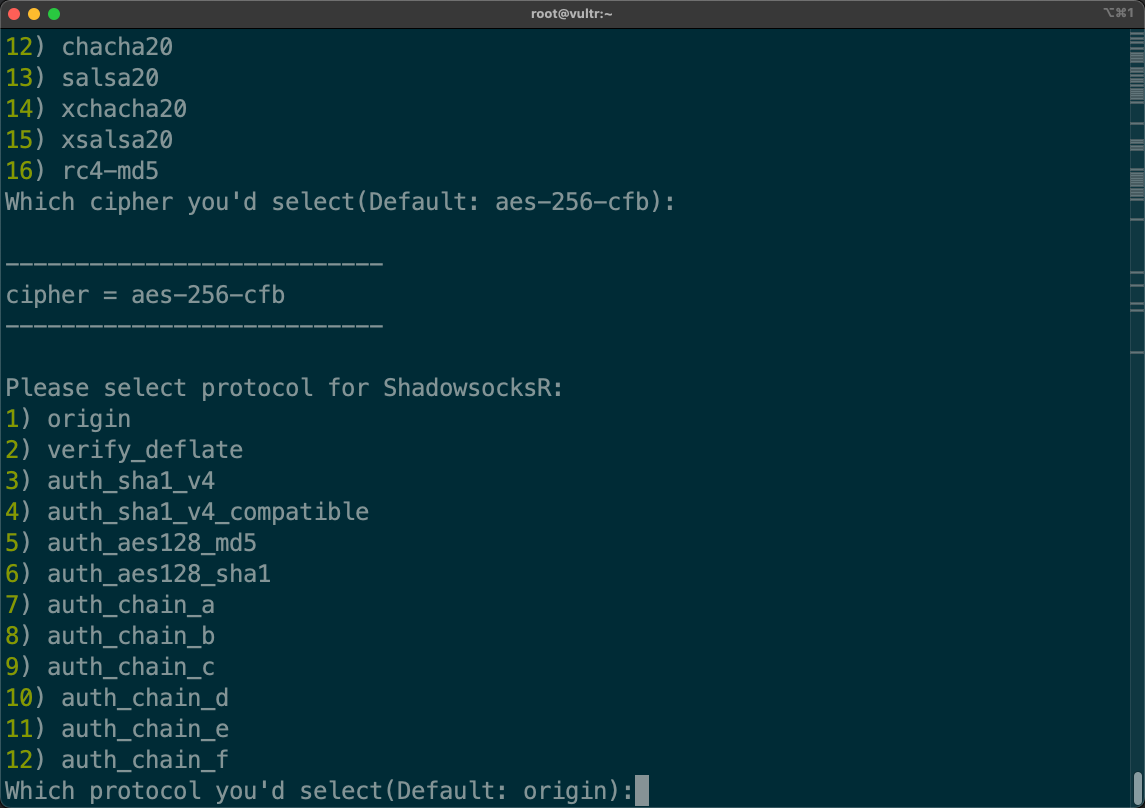
Task: Click the 'auth_chain_f' option text
Action: click(145, 760)
